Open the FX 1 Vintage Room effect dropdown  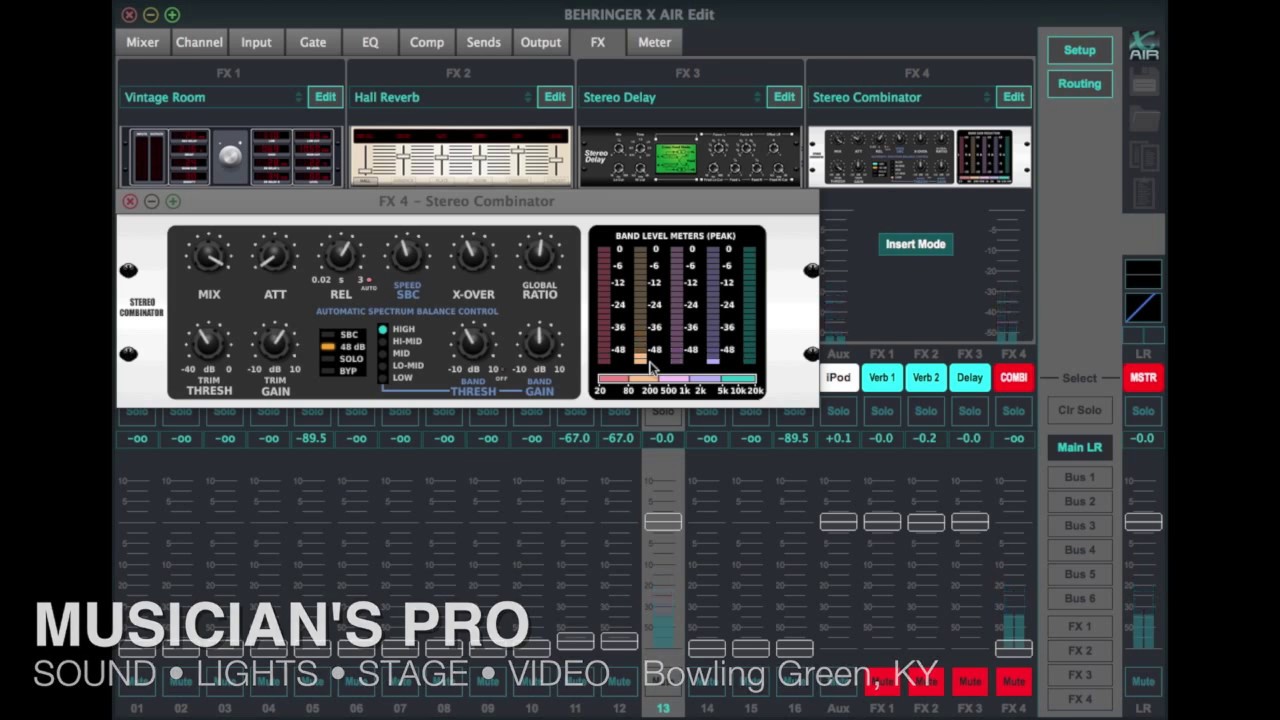click(x=213, y=97)
